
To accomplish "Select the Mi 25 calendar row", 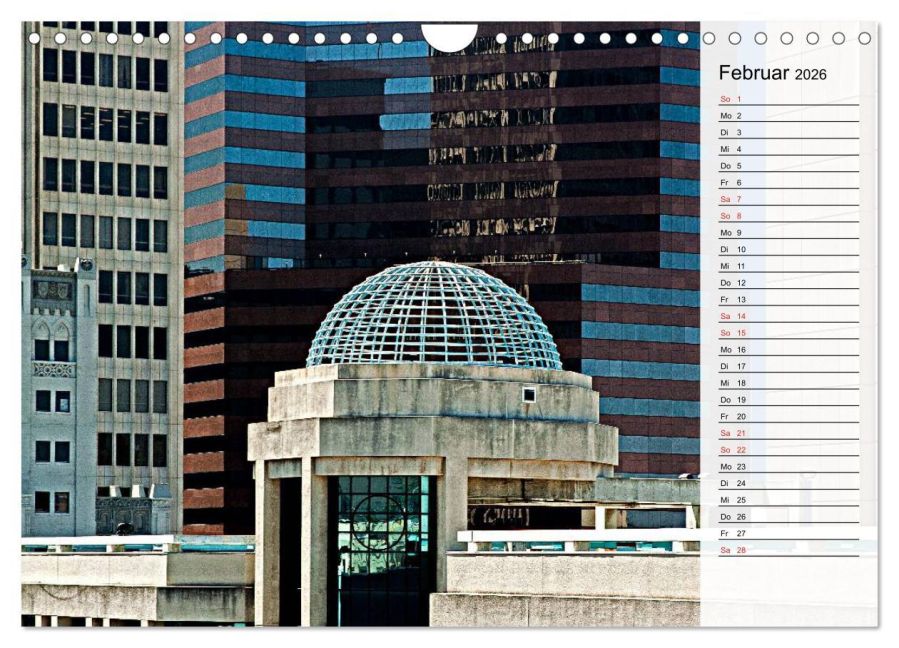I will (x=789, y=500).
